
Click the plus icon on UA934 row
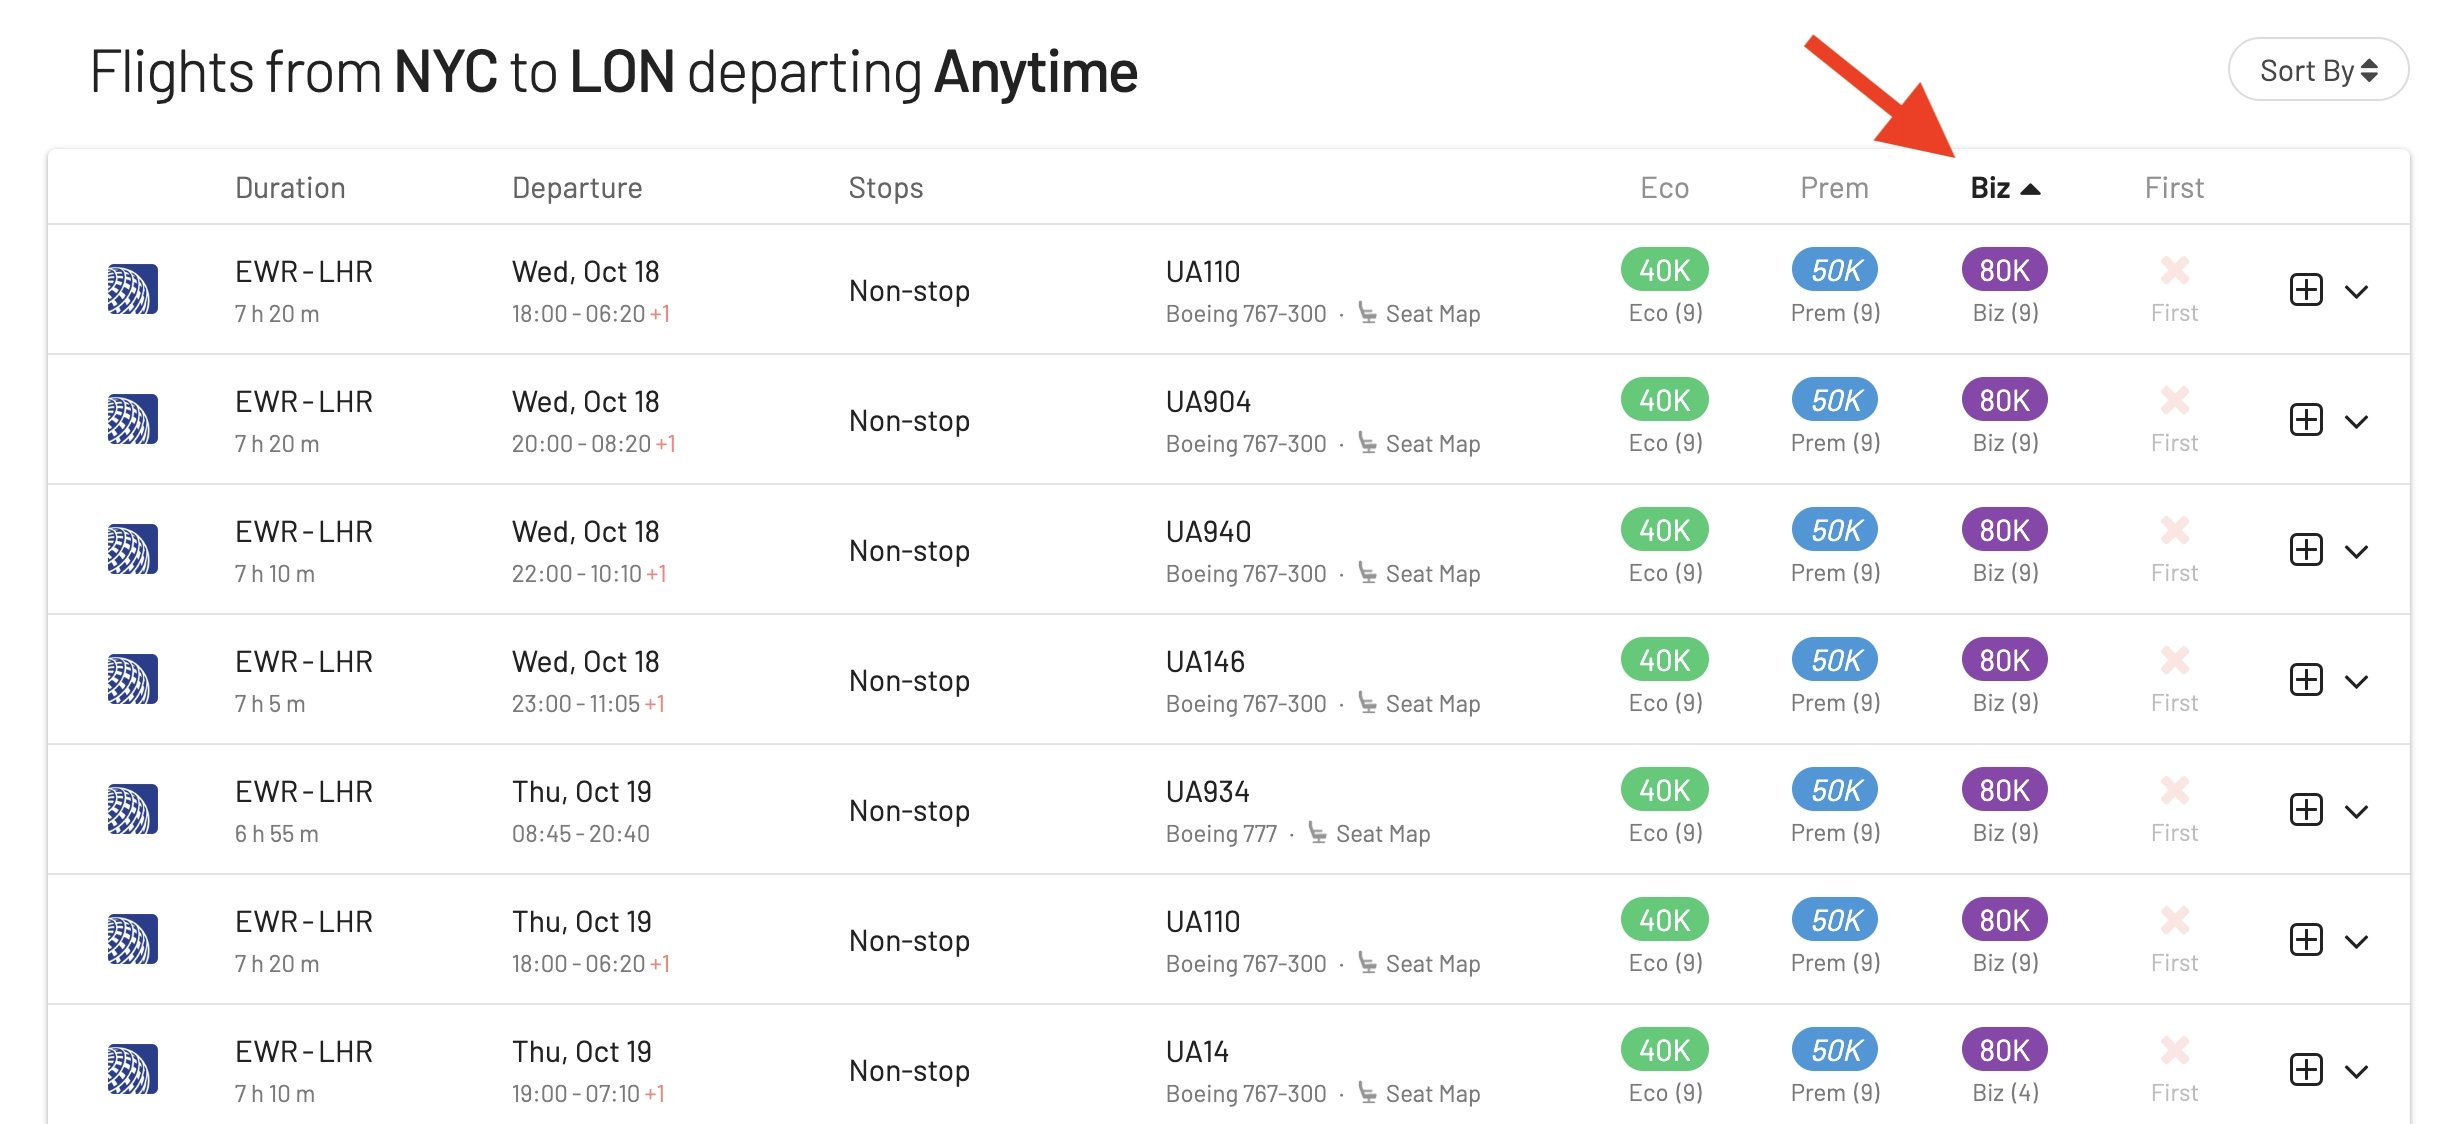click(2306, 810)
